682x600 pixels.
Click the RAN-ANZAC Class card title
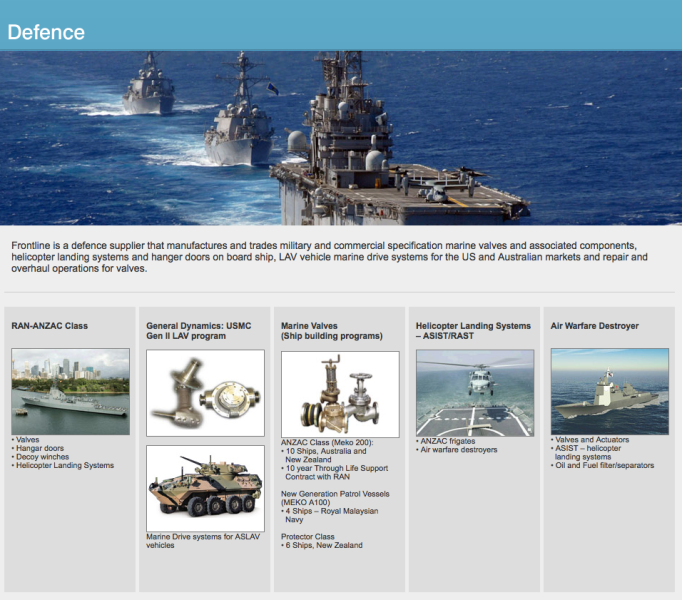tap(50, 326)
